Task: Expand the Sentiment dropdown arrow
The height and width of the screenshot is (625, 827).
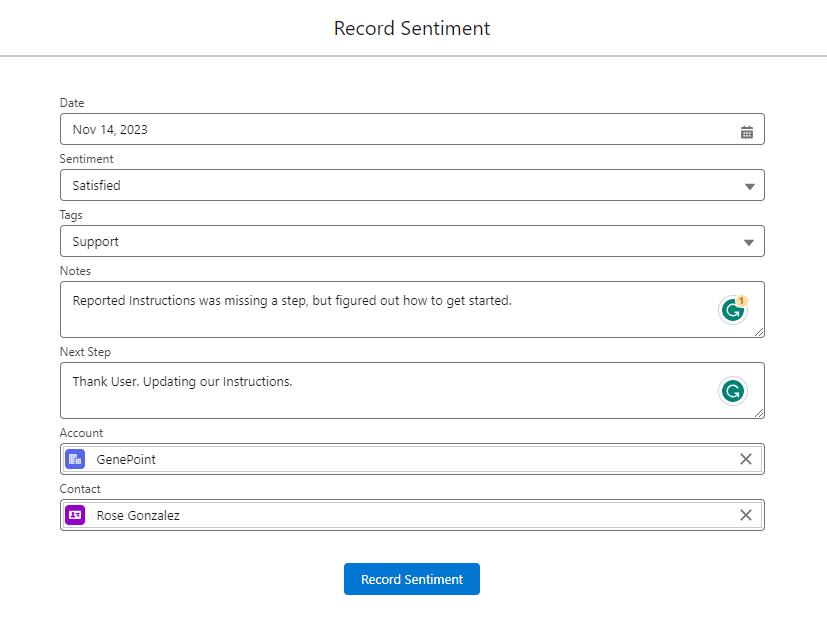Action: tap(749, 187)
